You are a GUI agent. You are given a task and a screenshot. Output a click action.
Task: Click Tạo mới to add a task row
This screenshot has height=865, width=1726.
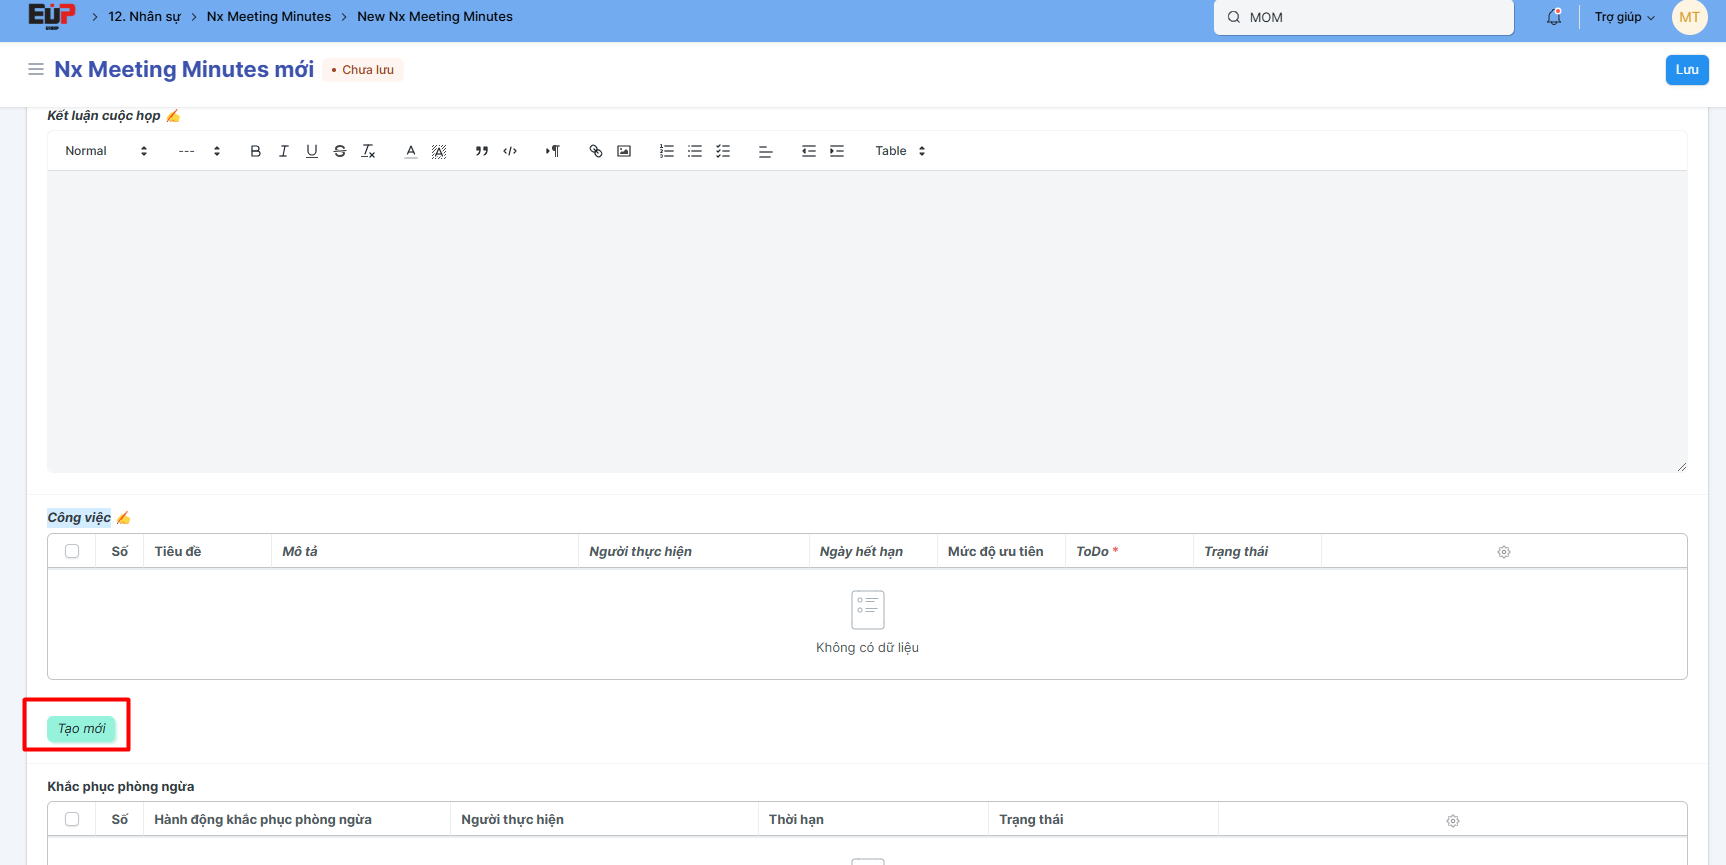[x=81, y=729]
